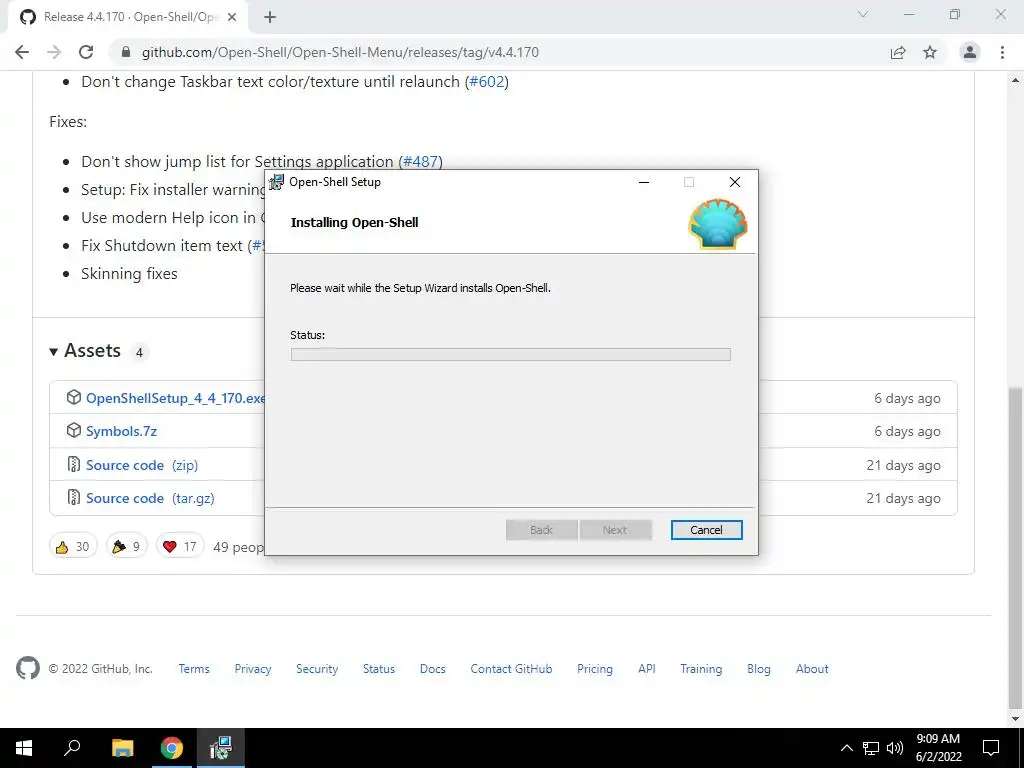Download Source code (zip)
Screen dimensions: 1024x768
tap(142, 465)
